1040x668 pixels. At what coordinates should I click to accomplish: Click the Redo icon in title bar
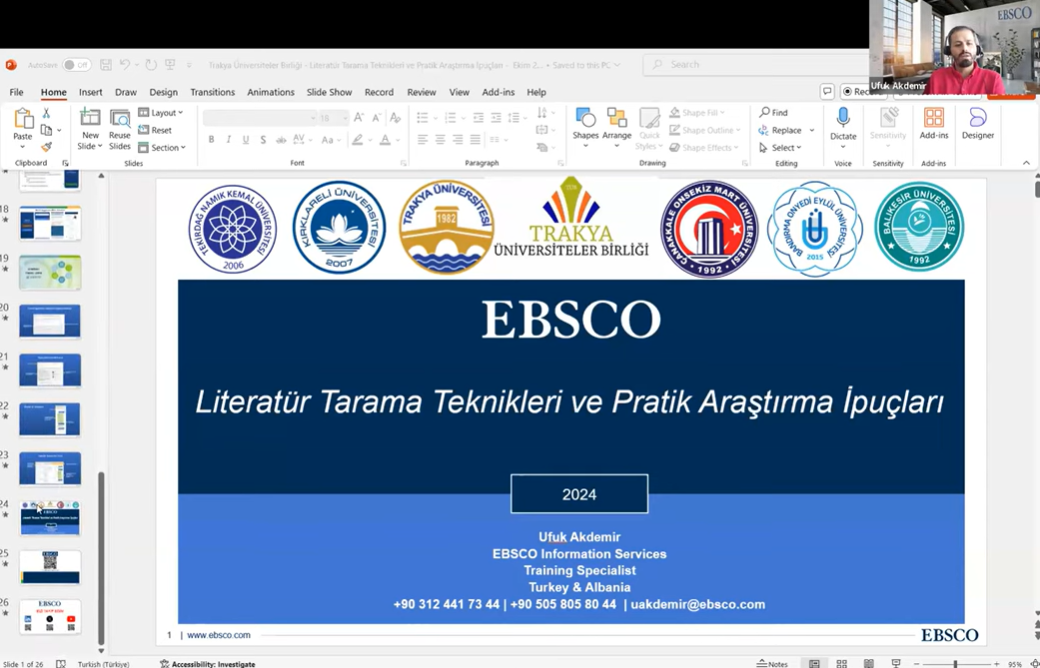coord(151,64)
